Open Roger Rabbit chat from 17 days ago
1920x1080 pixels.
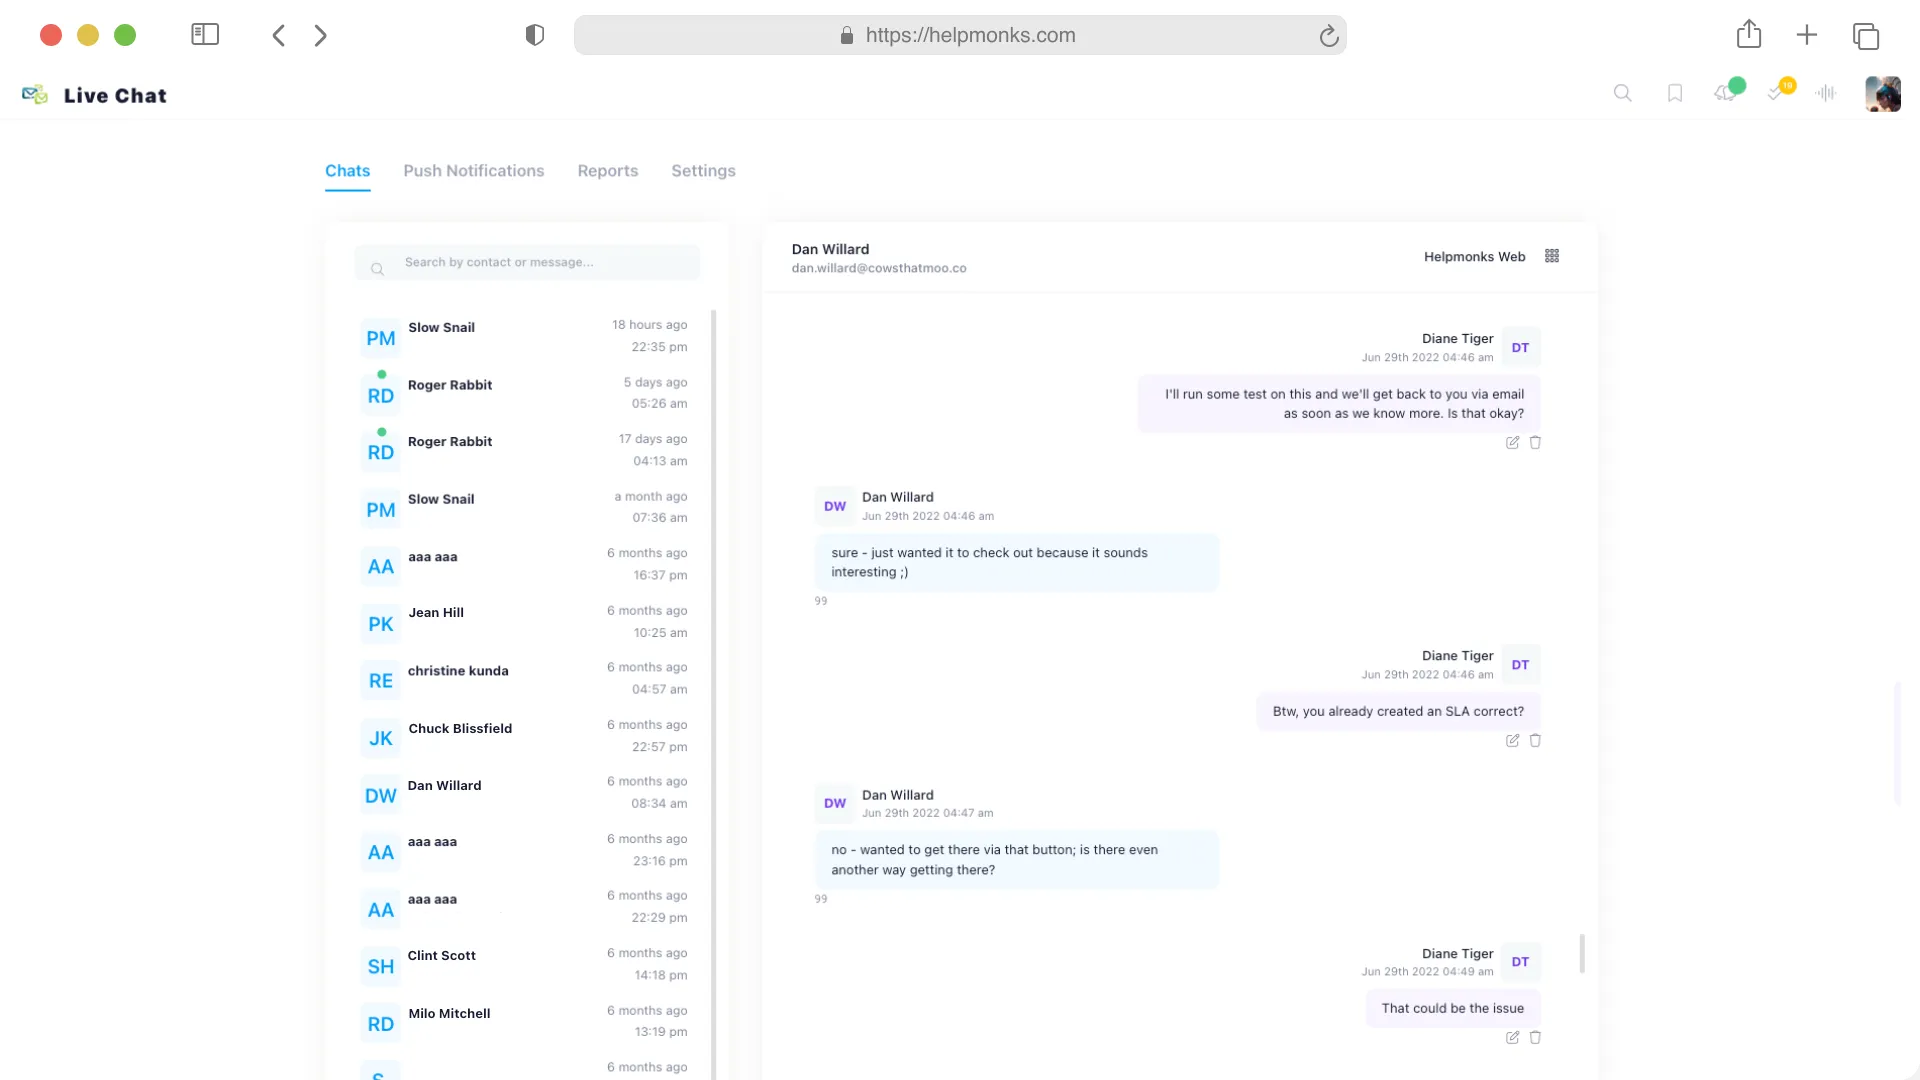(x=525, y=451)
